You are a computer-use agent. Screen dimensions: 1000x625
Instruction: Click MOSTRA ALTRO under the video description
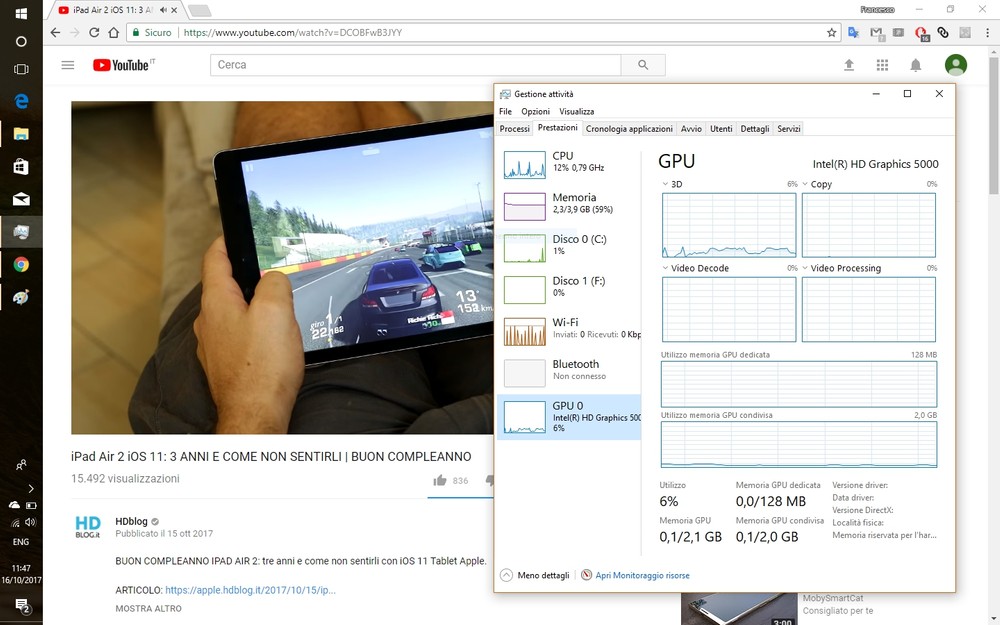click(x=148, y=608)
